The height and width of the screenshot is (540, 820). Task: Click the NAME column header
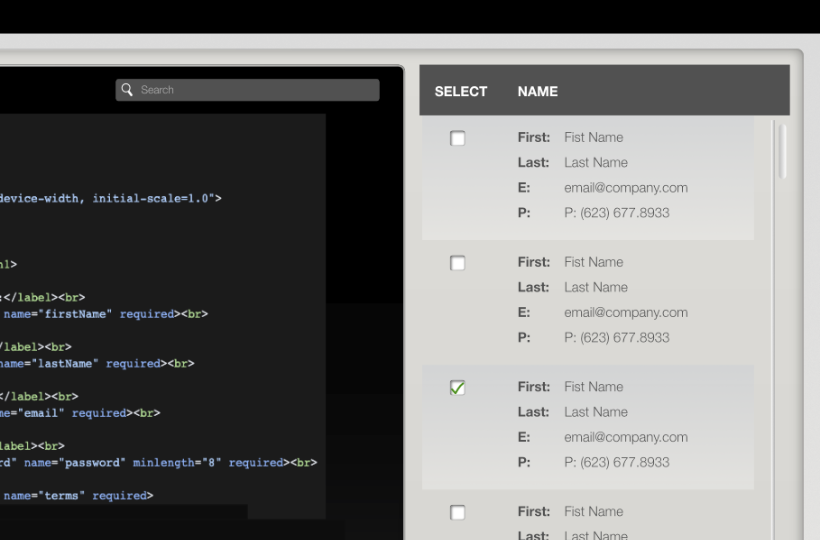tap(538, 91)
